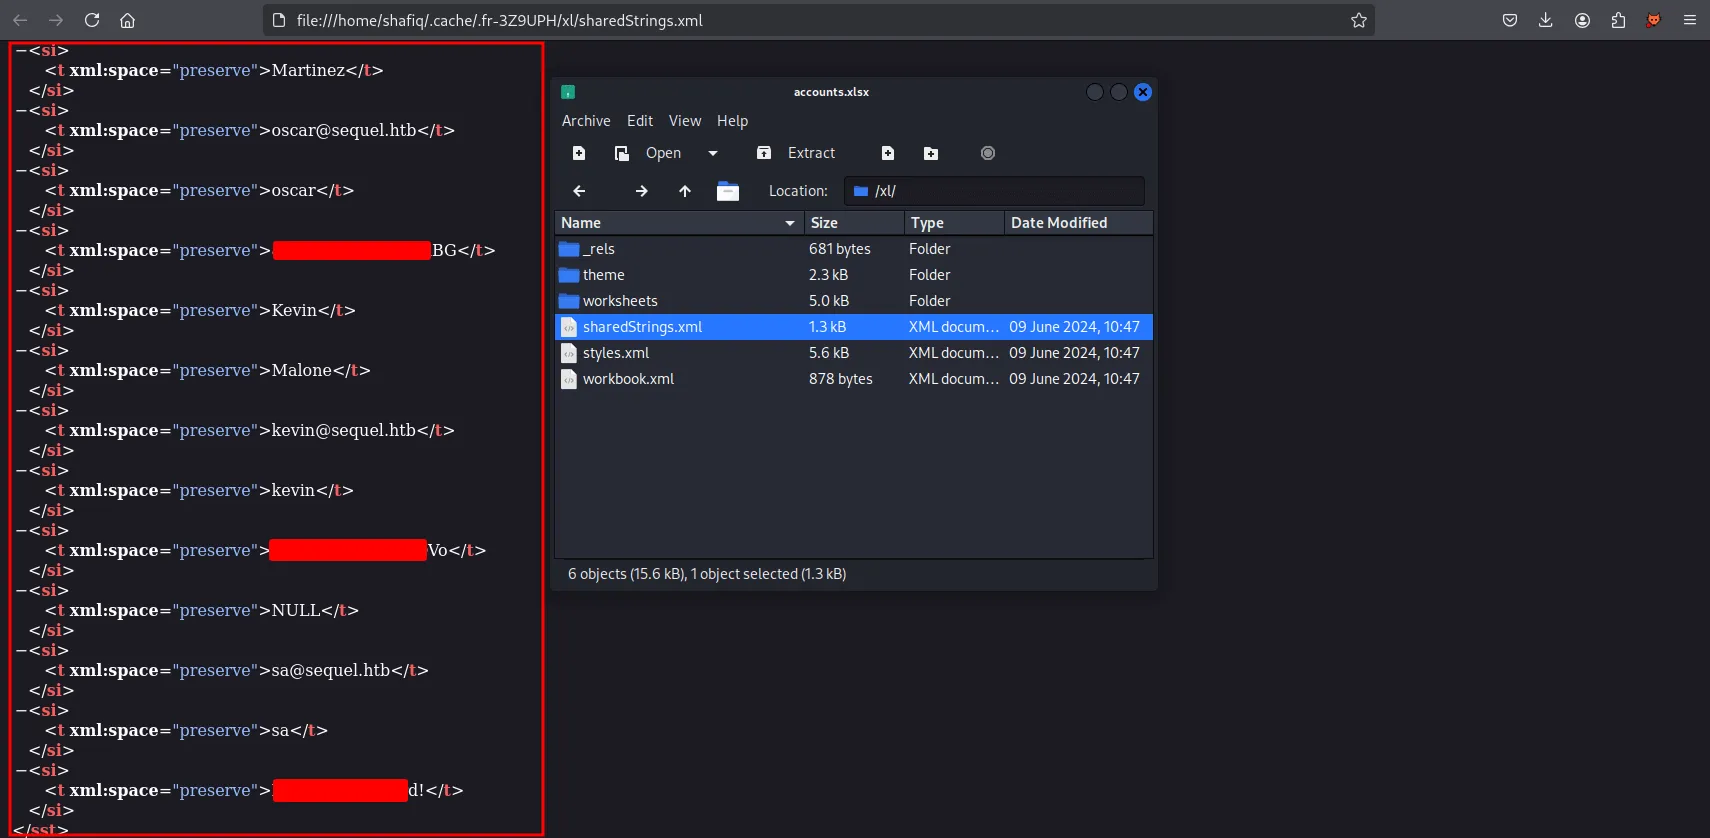Toggle sort order arrow on Name column
The height and width of the screenshot is (838, 1710).
point(790,223)
